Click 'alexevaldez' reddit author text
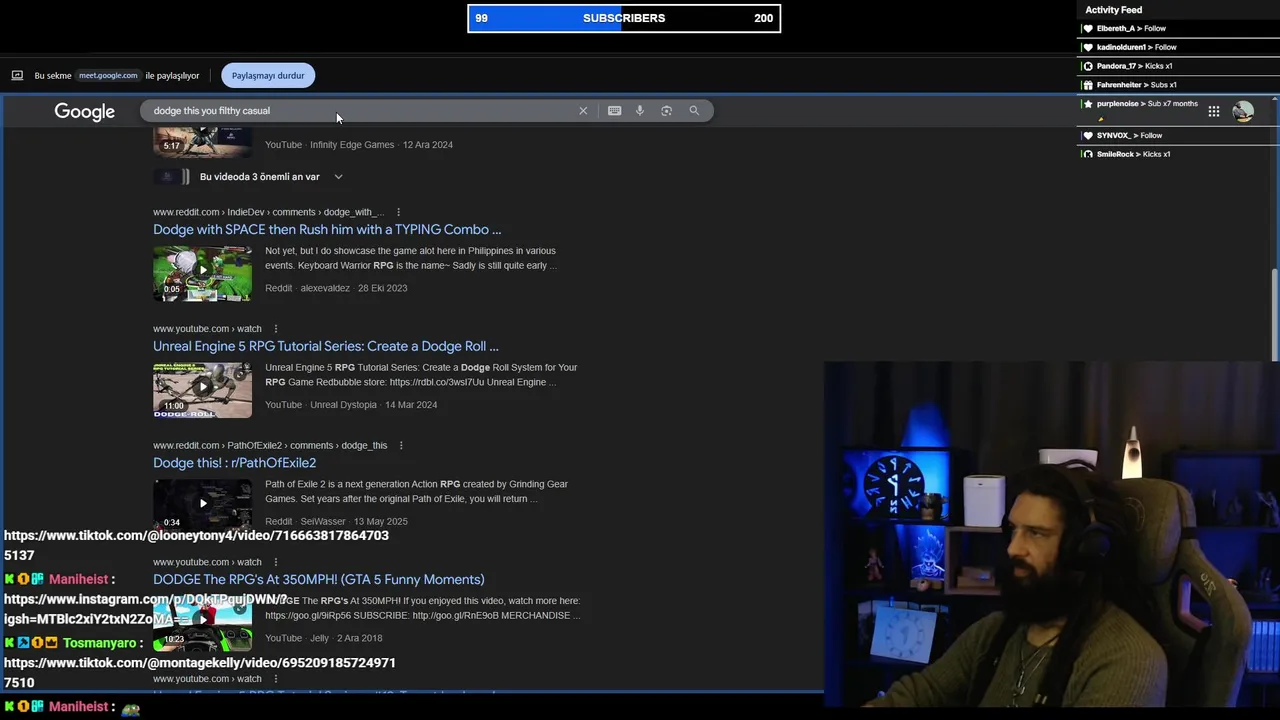1280x720 pixels. click(325, 288)
